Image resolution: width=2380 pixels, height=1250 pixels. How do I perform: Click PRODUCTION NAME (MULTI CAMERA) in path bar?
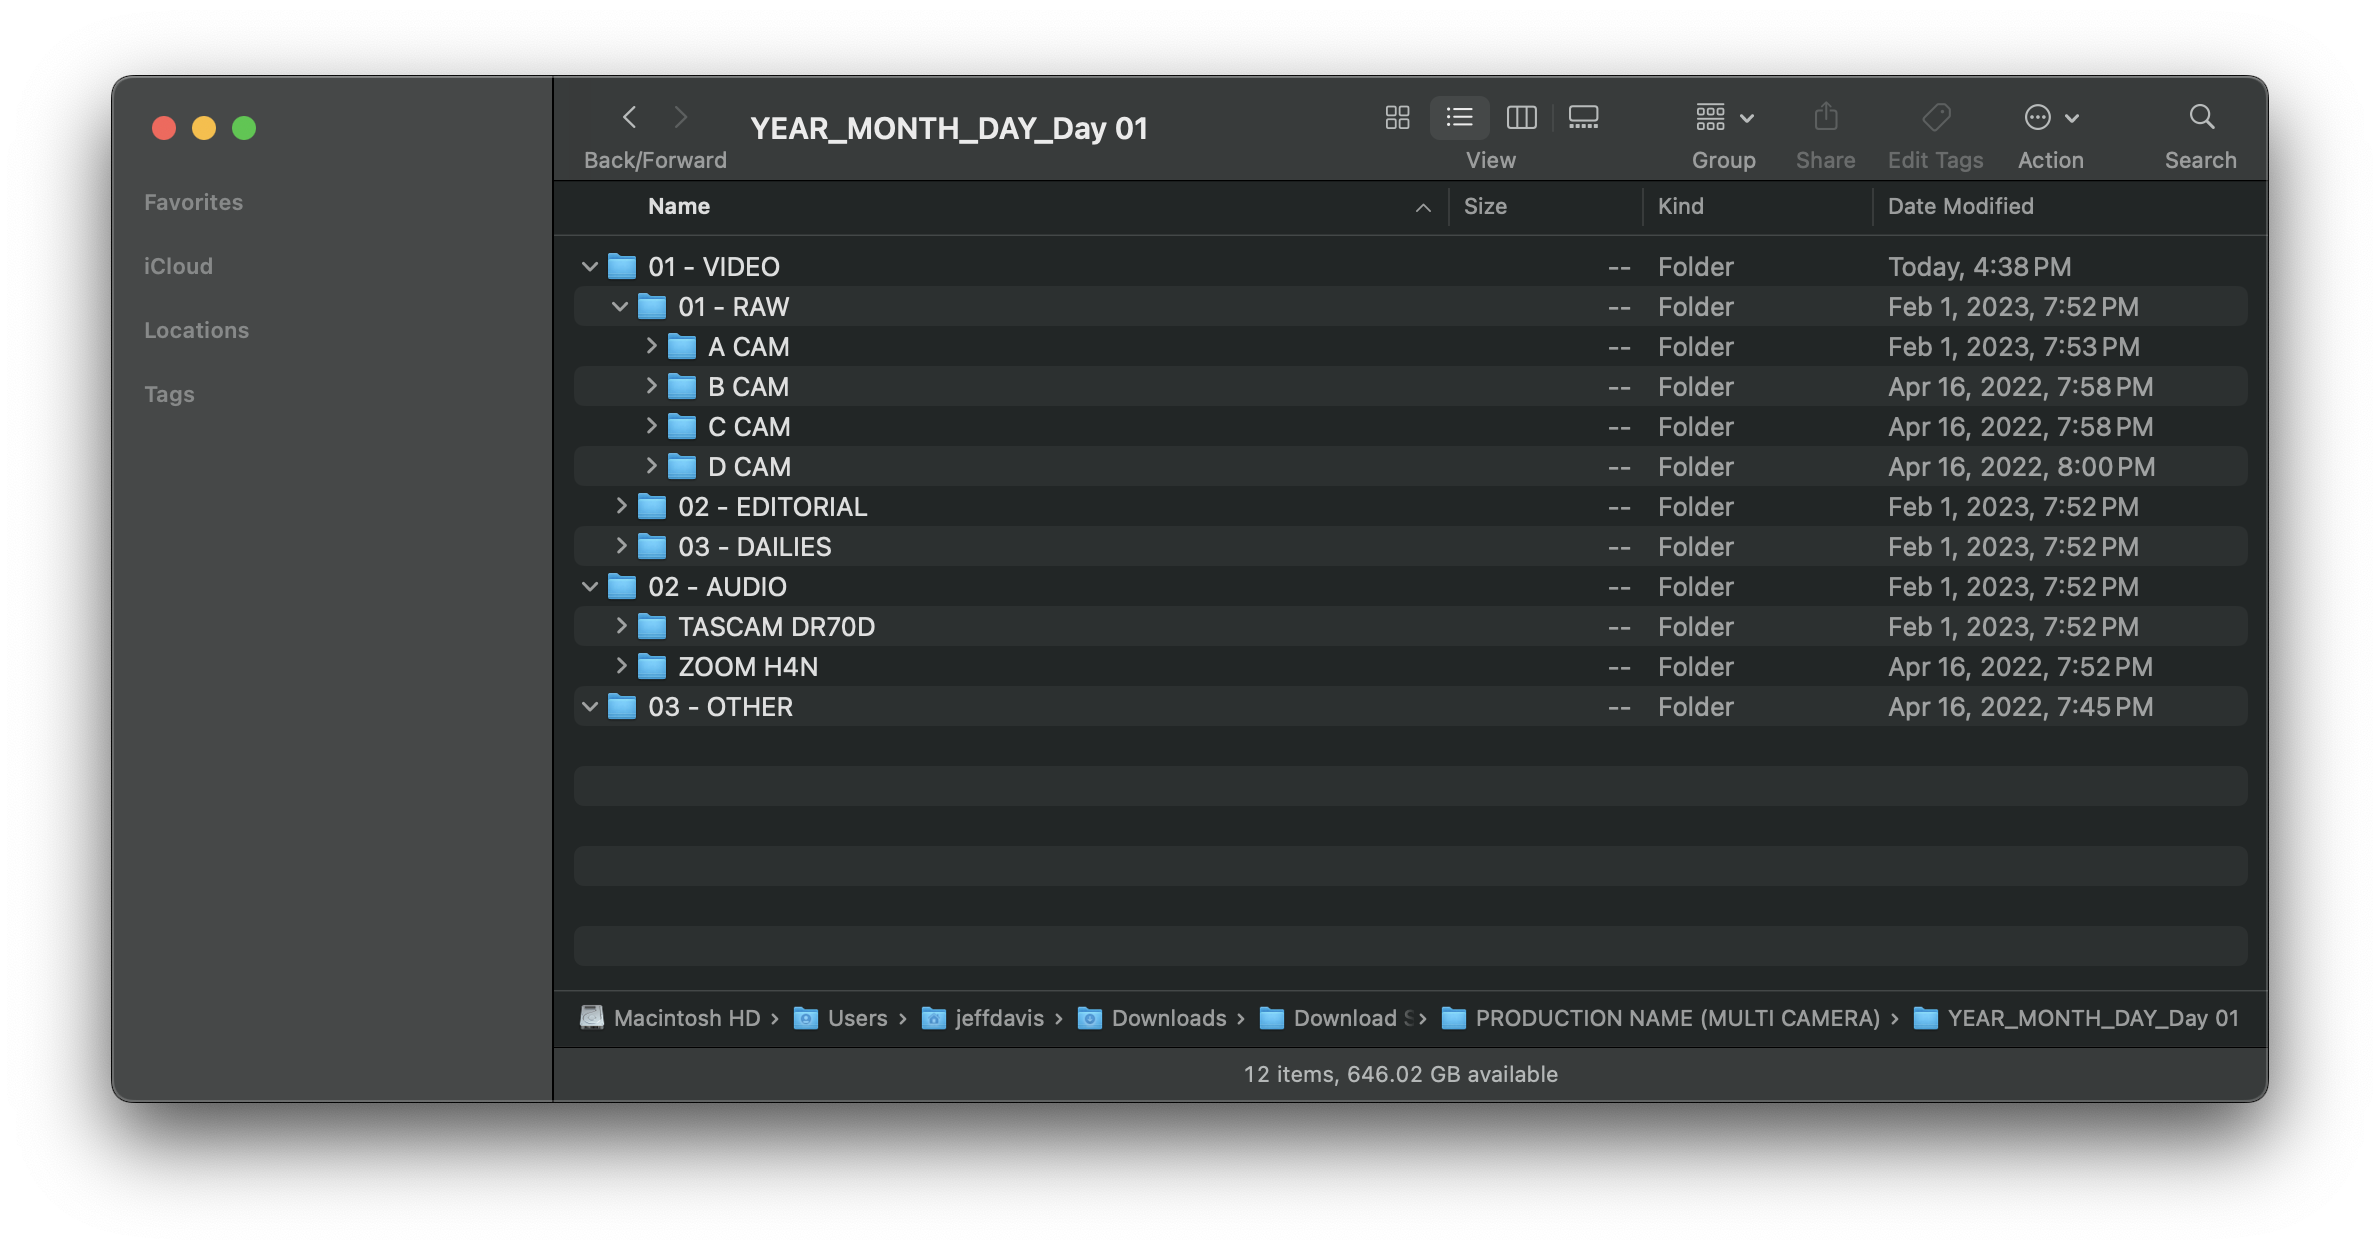click(x=1677, y=1018)
